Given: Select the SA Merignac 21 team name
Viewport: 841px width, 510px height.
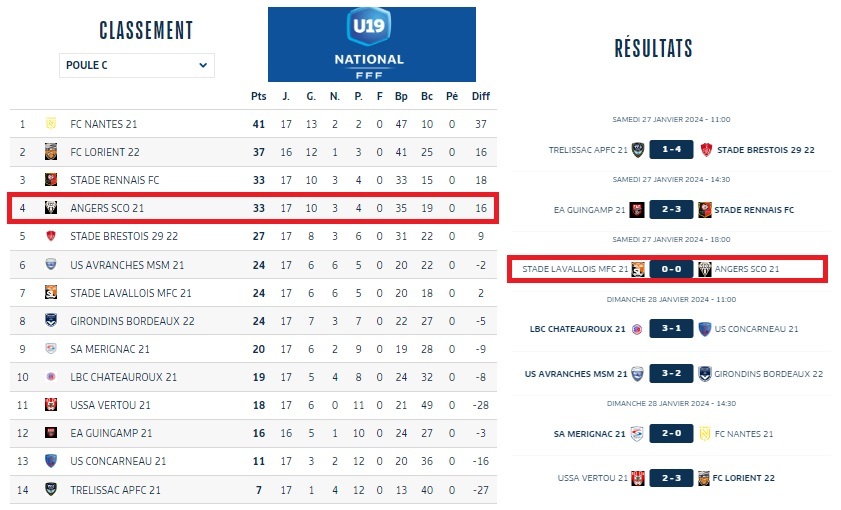Looking at the screenshot, I should tap(110, 350).
